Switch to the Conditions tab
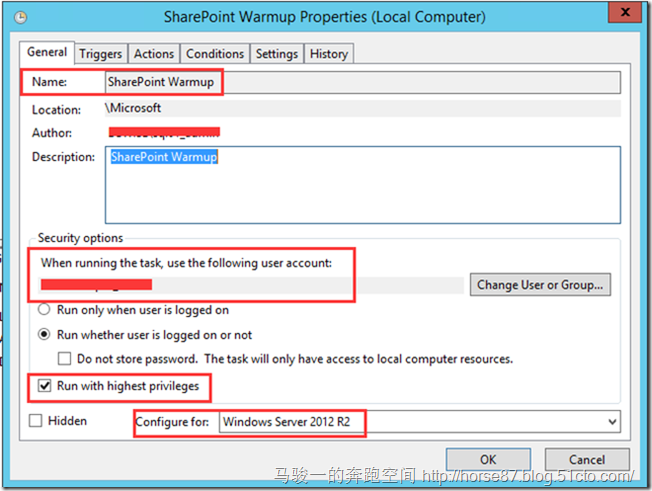652x491 pixels. click(x=215, y=54)
